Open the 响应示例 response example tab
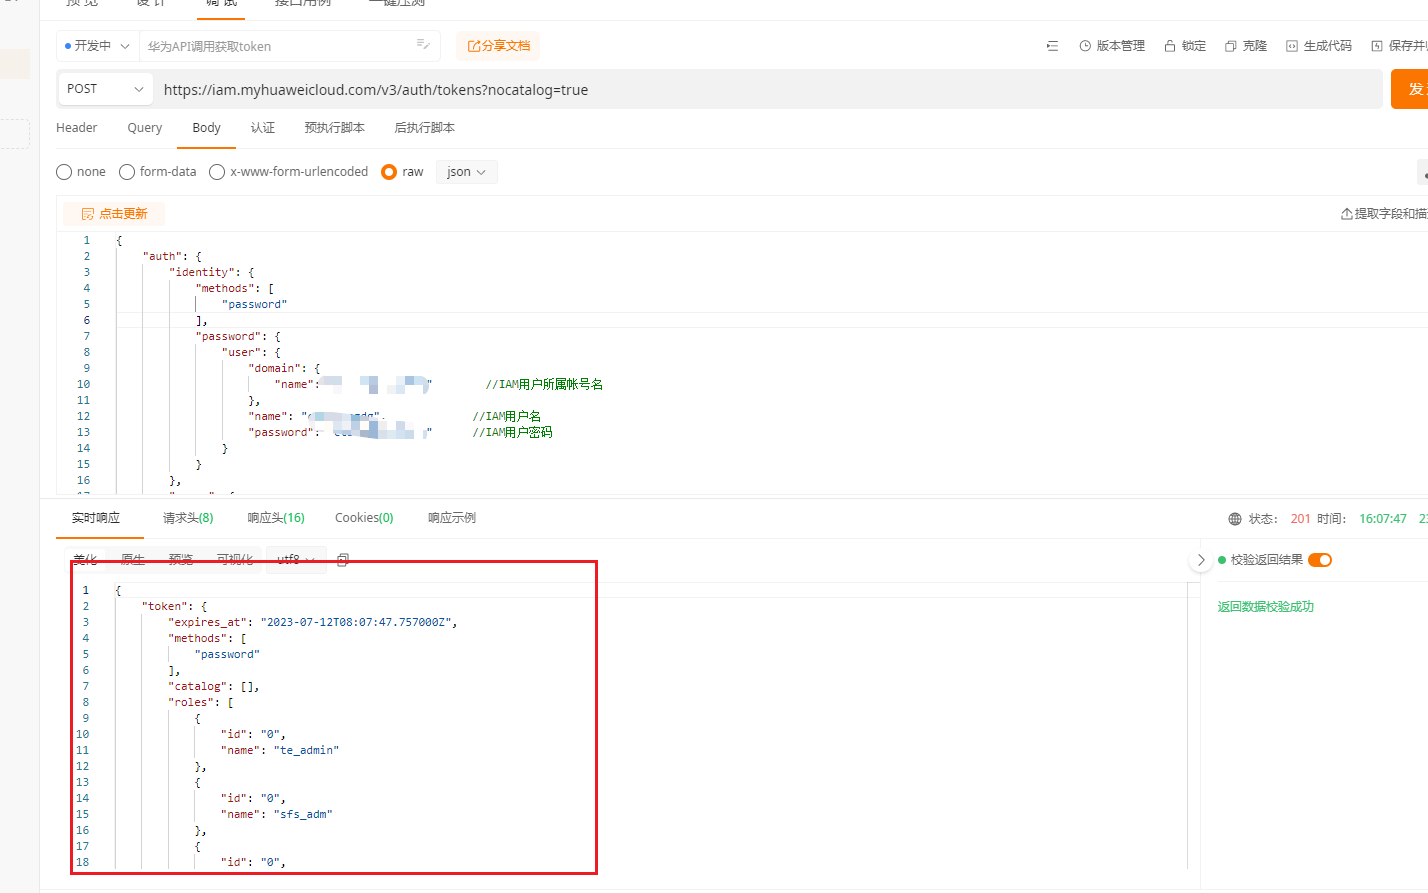This screenshot has height=893, width=1428. pos(452,518)
